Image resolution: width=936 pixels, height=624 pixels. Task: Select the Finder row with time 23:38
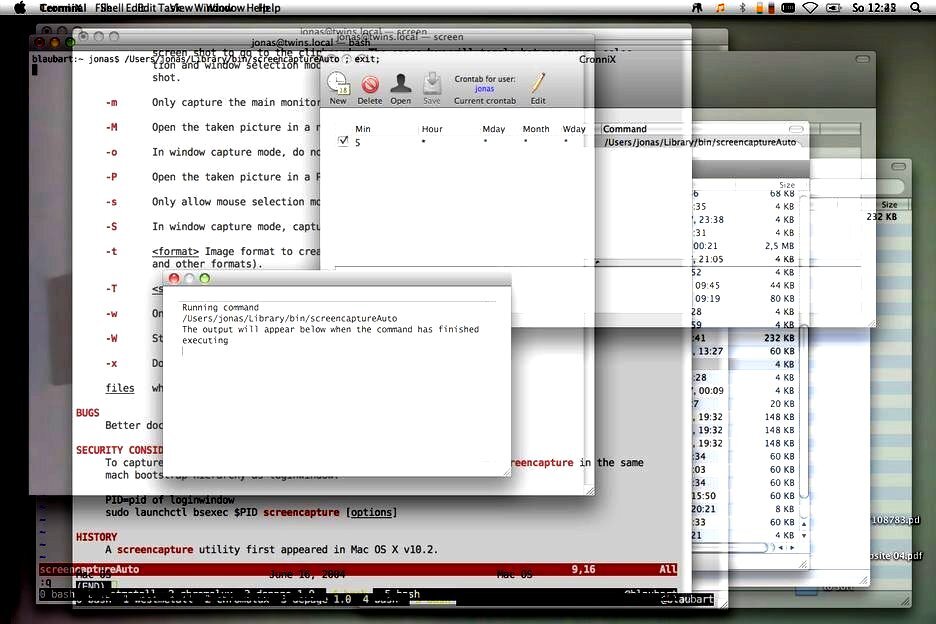[x=746, y=220]
